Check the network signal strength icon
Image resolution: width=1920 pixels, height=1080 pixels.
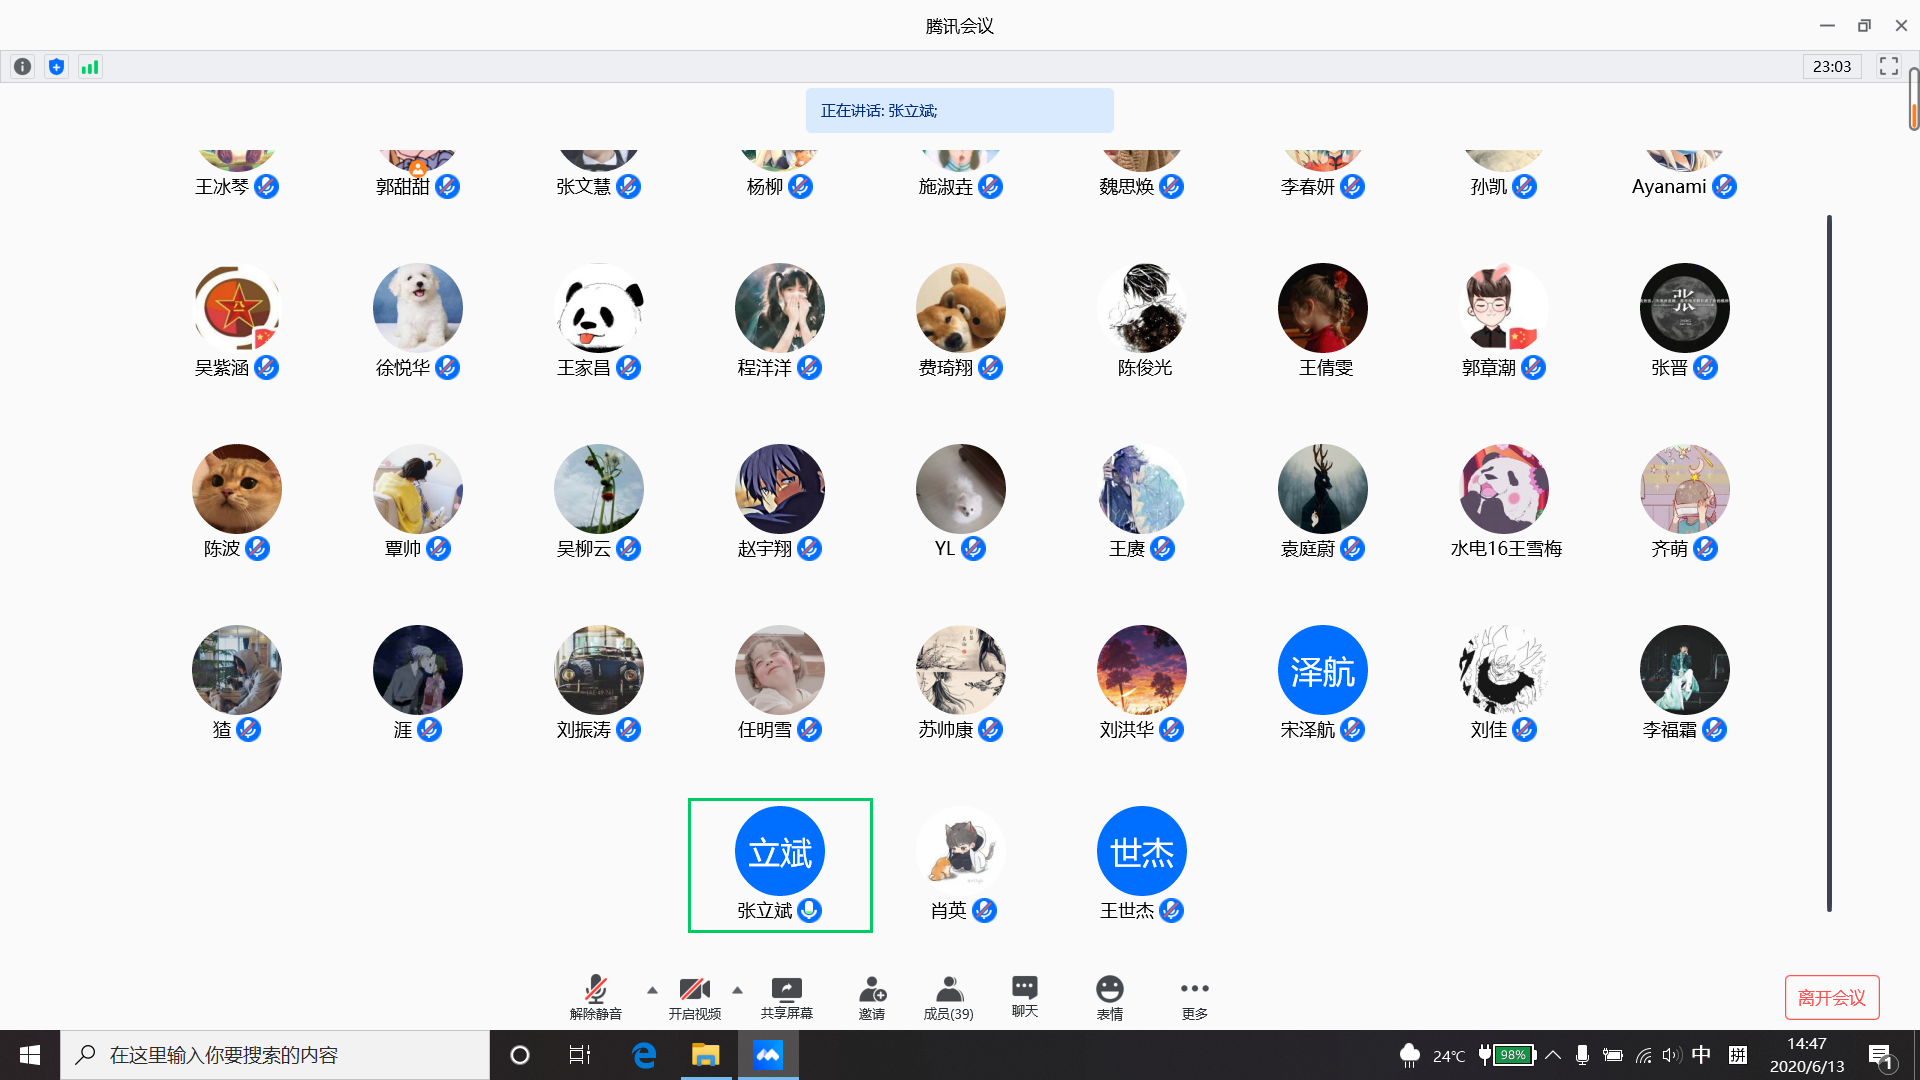pos(90,67)
